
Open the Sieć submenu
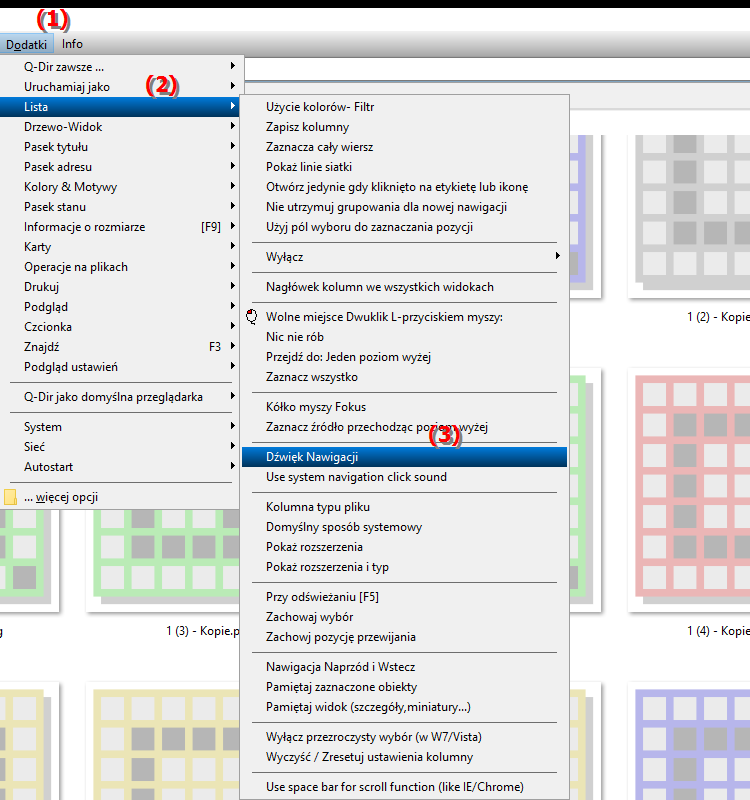coord(121,447)
